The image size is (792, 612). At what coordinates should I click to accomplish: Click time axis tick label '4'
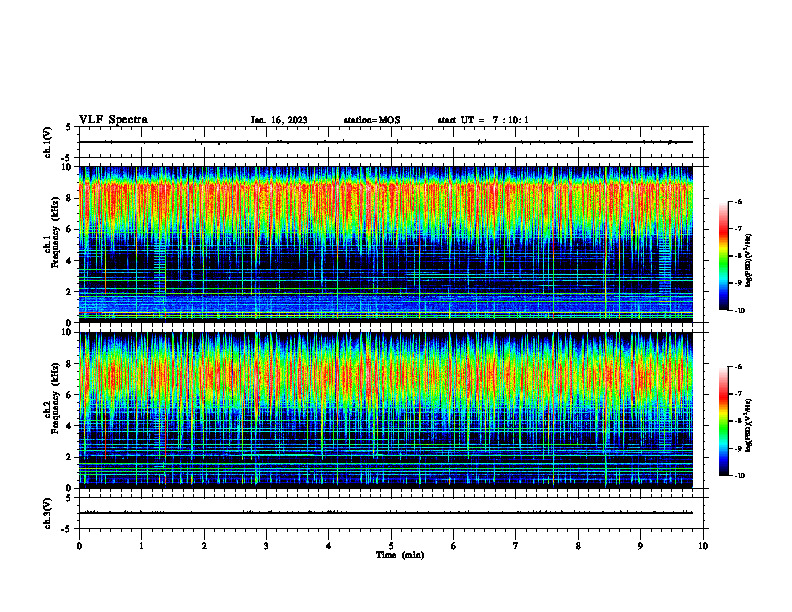coord(329,546)
